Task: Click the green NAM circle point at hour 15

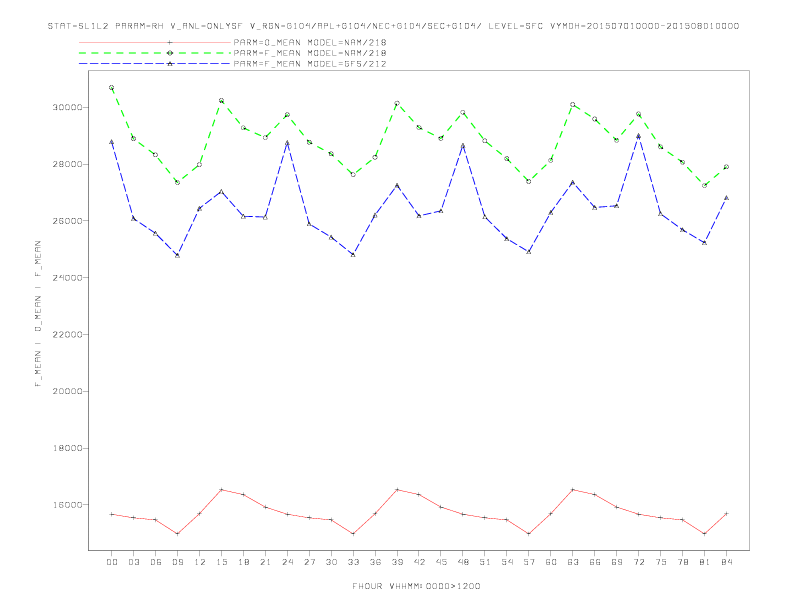Action: pos(222,101)
